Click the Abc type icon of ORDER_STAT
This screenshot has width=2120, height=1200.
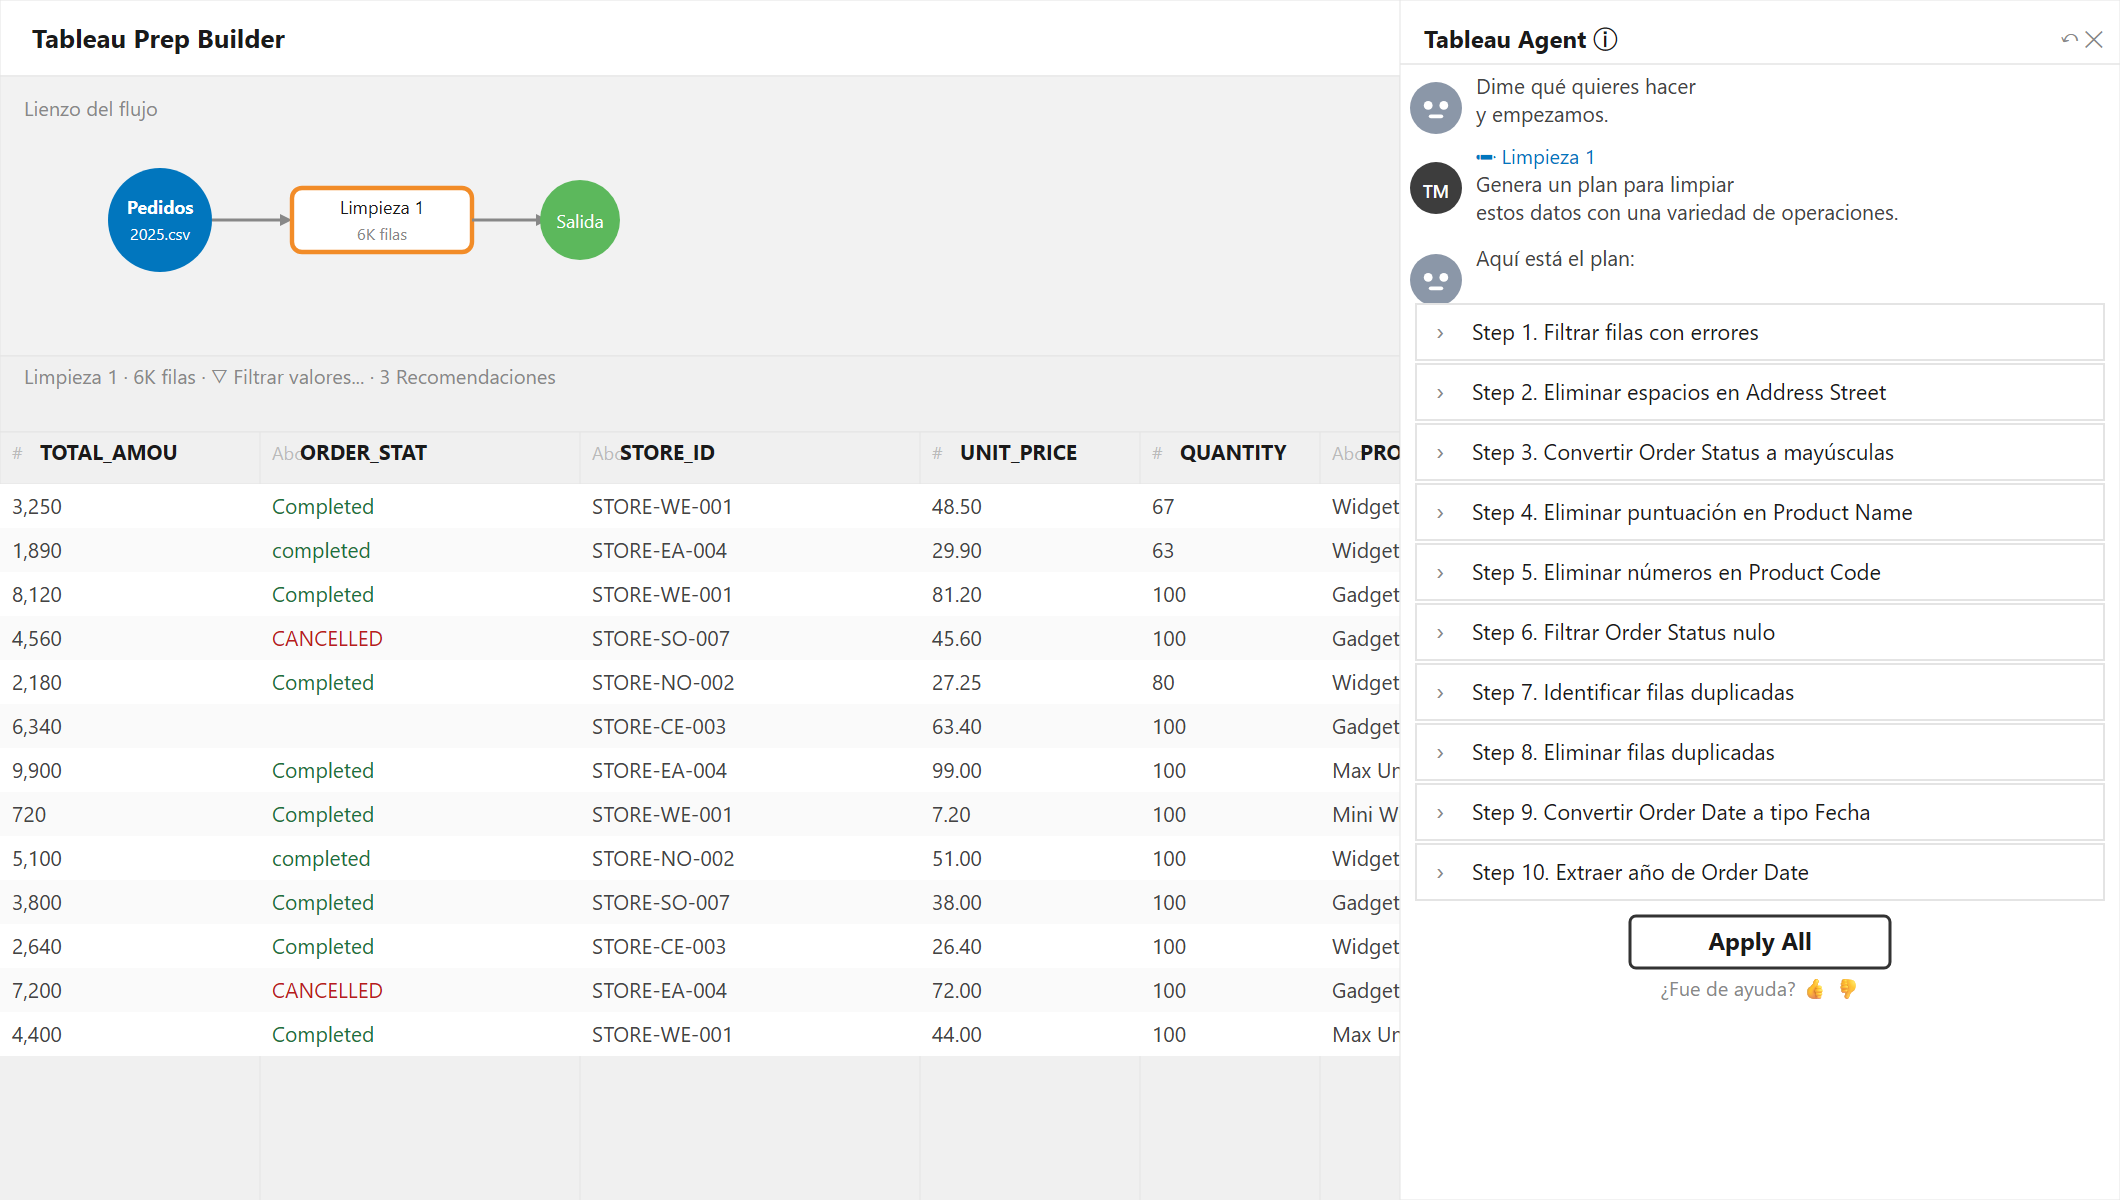285,453
